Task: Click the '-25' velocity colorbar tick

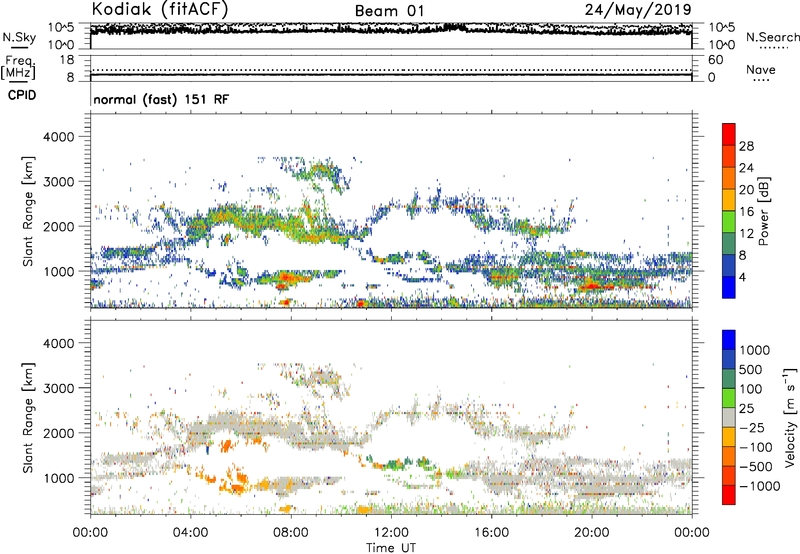Action: (752, 427)
